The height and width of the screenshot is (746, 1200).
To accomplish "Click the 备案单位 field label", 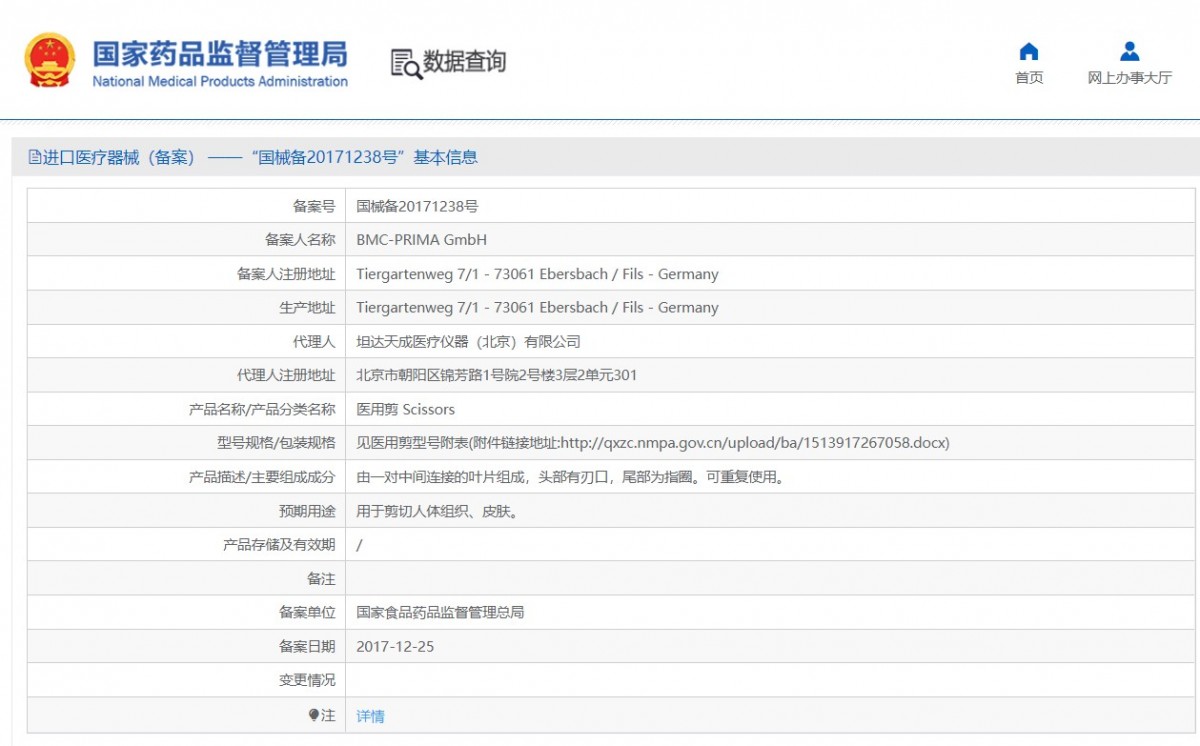I will 307,612.
